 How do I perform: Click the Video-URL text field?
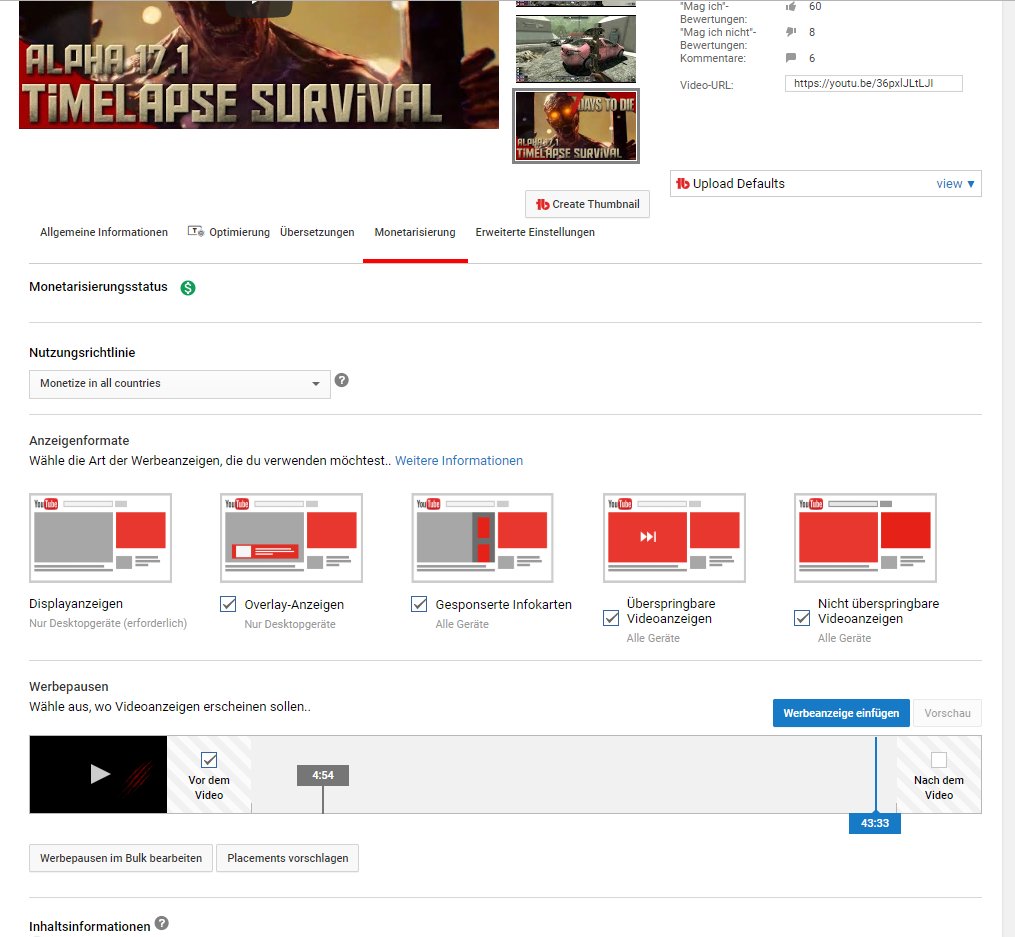click(x=873, y=83)
